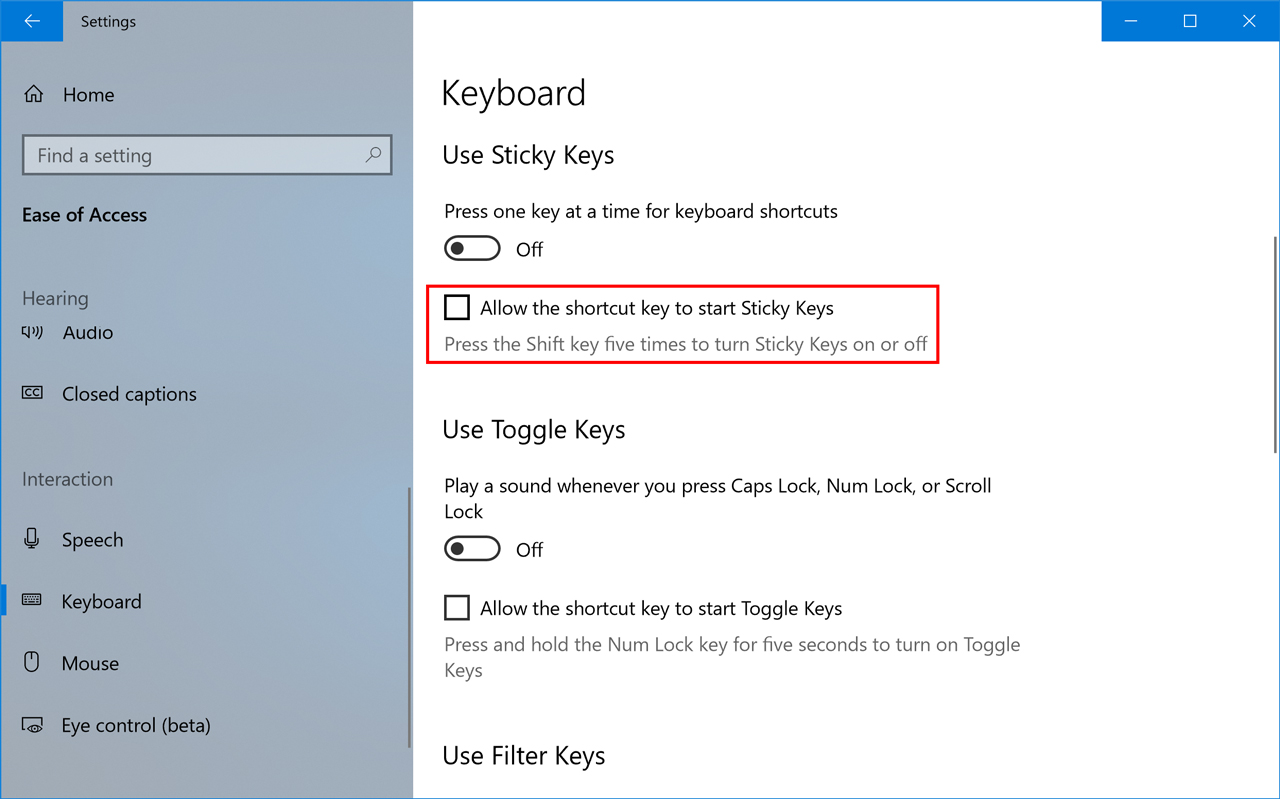Image resolution: width=1280 pixels, height=799 pixels.
Task: Select the Audio speaker icon
Action: coord(32,332)
